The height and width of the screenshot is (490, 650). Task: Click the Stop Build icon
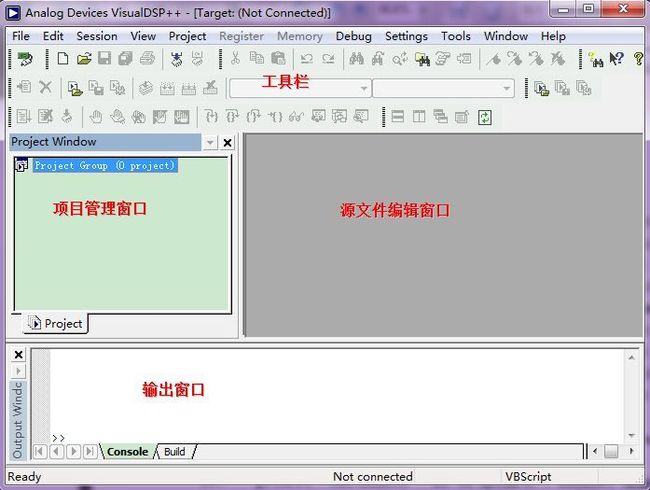[x=211, y=88]
